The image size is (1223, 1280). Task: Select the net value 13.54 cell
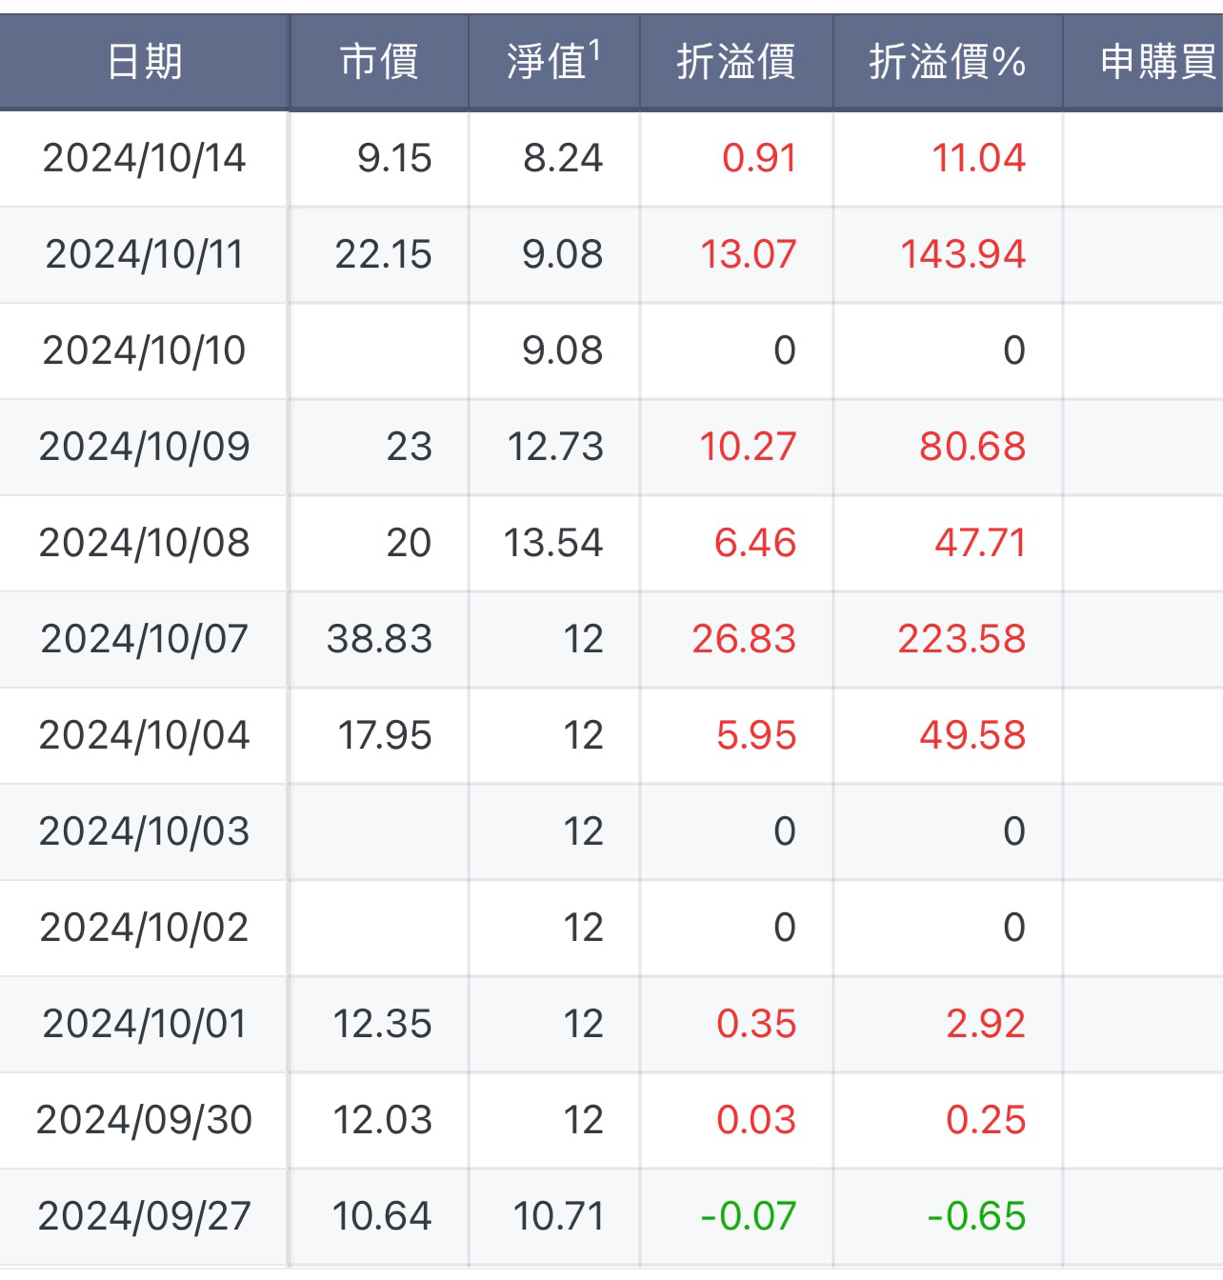coord(553,543)
